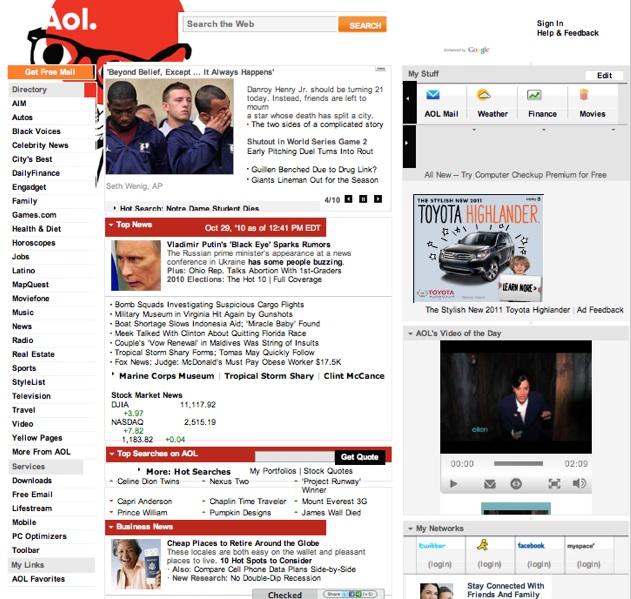Expand the second My Stuff row arrow

409,147
